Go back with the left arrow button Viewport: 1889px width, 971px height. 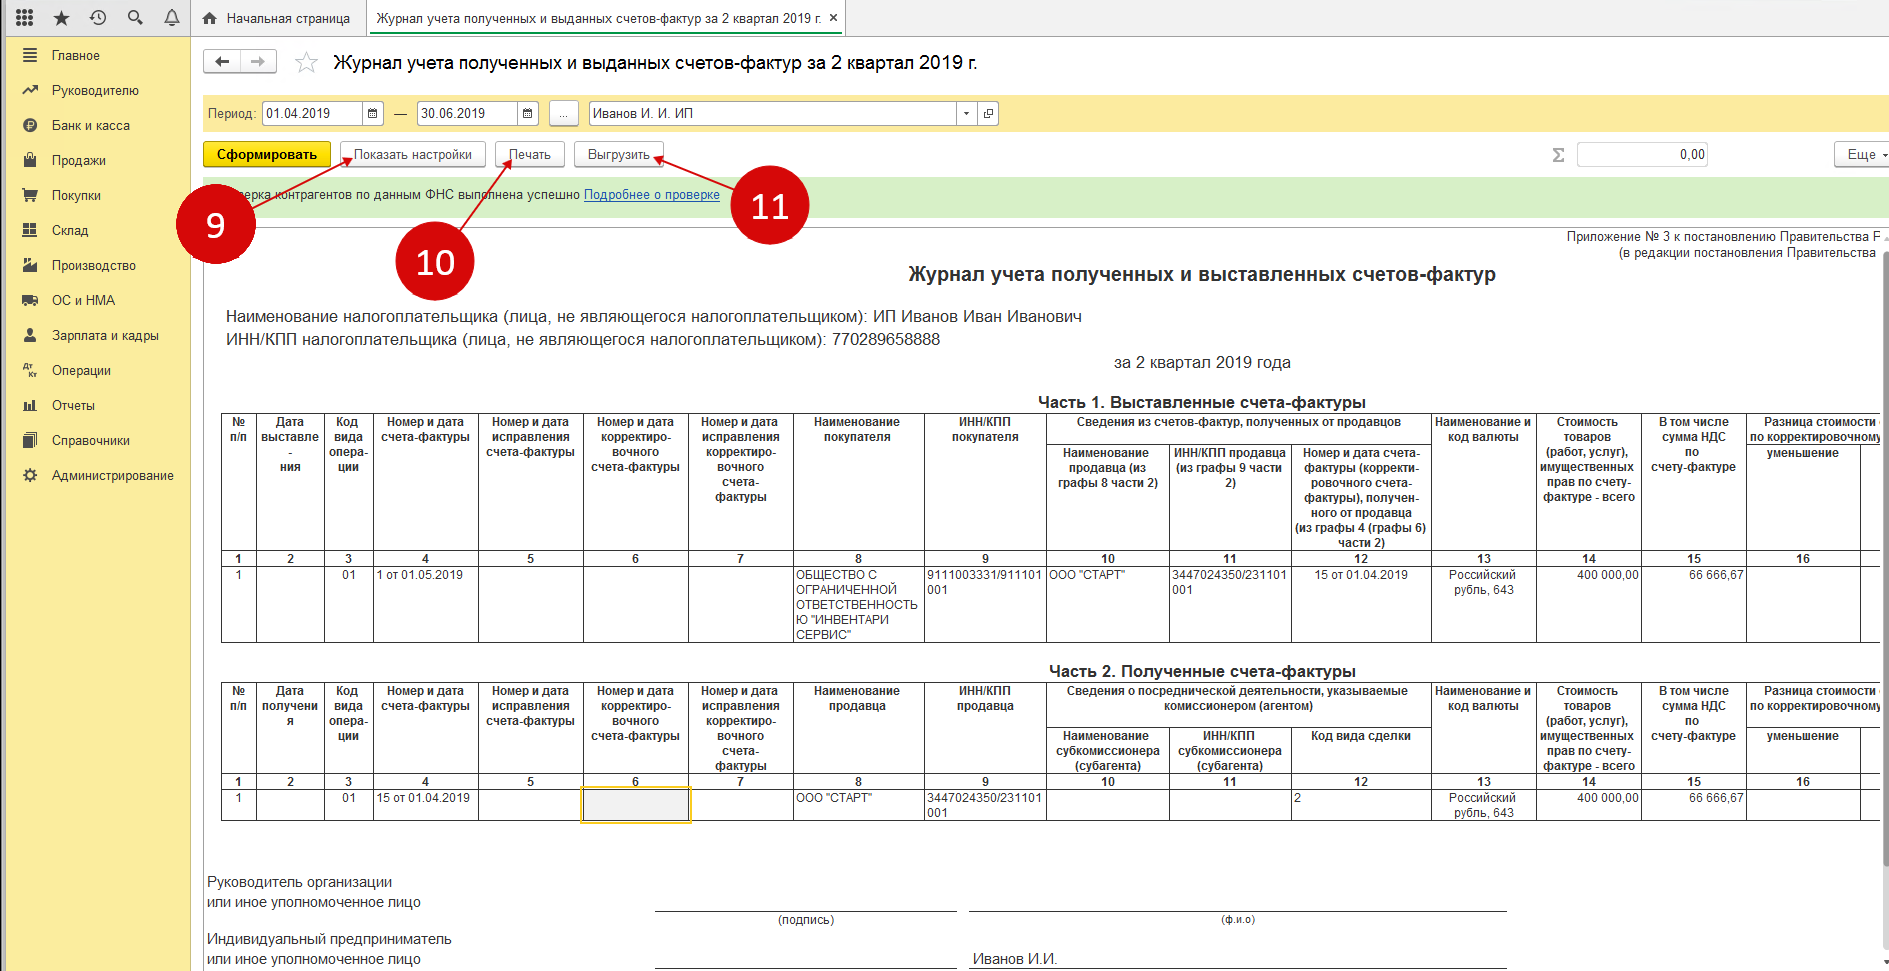click(222, 62)
